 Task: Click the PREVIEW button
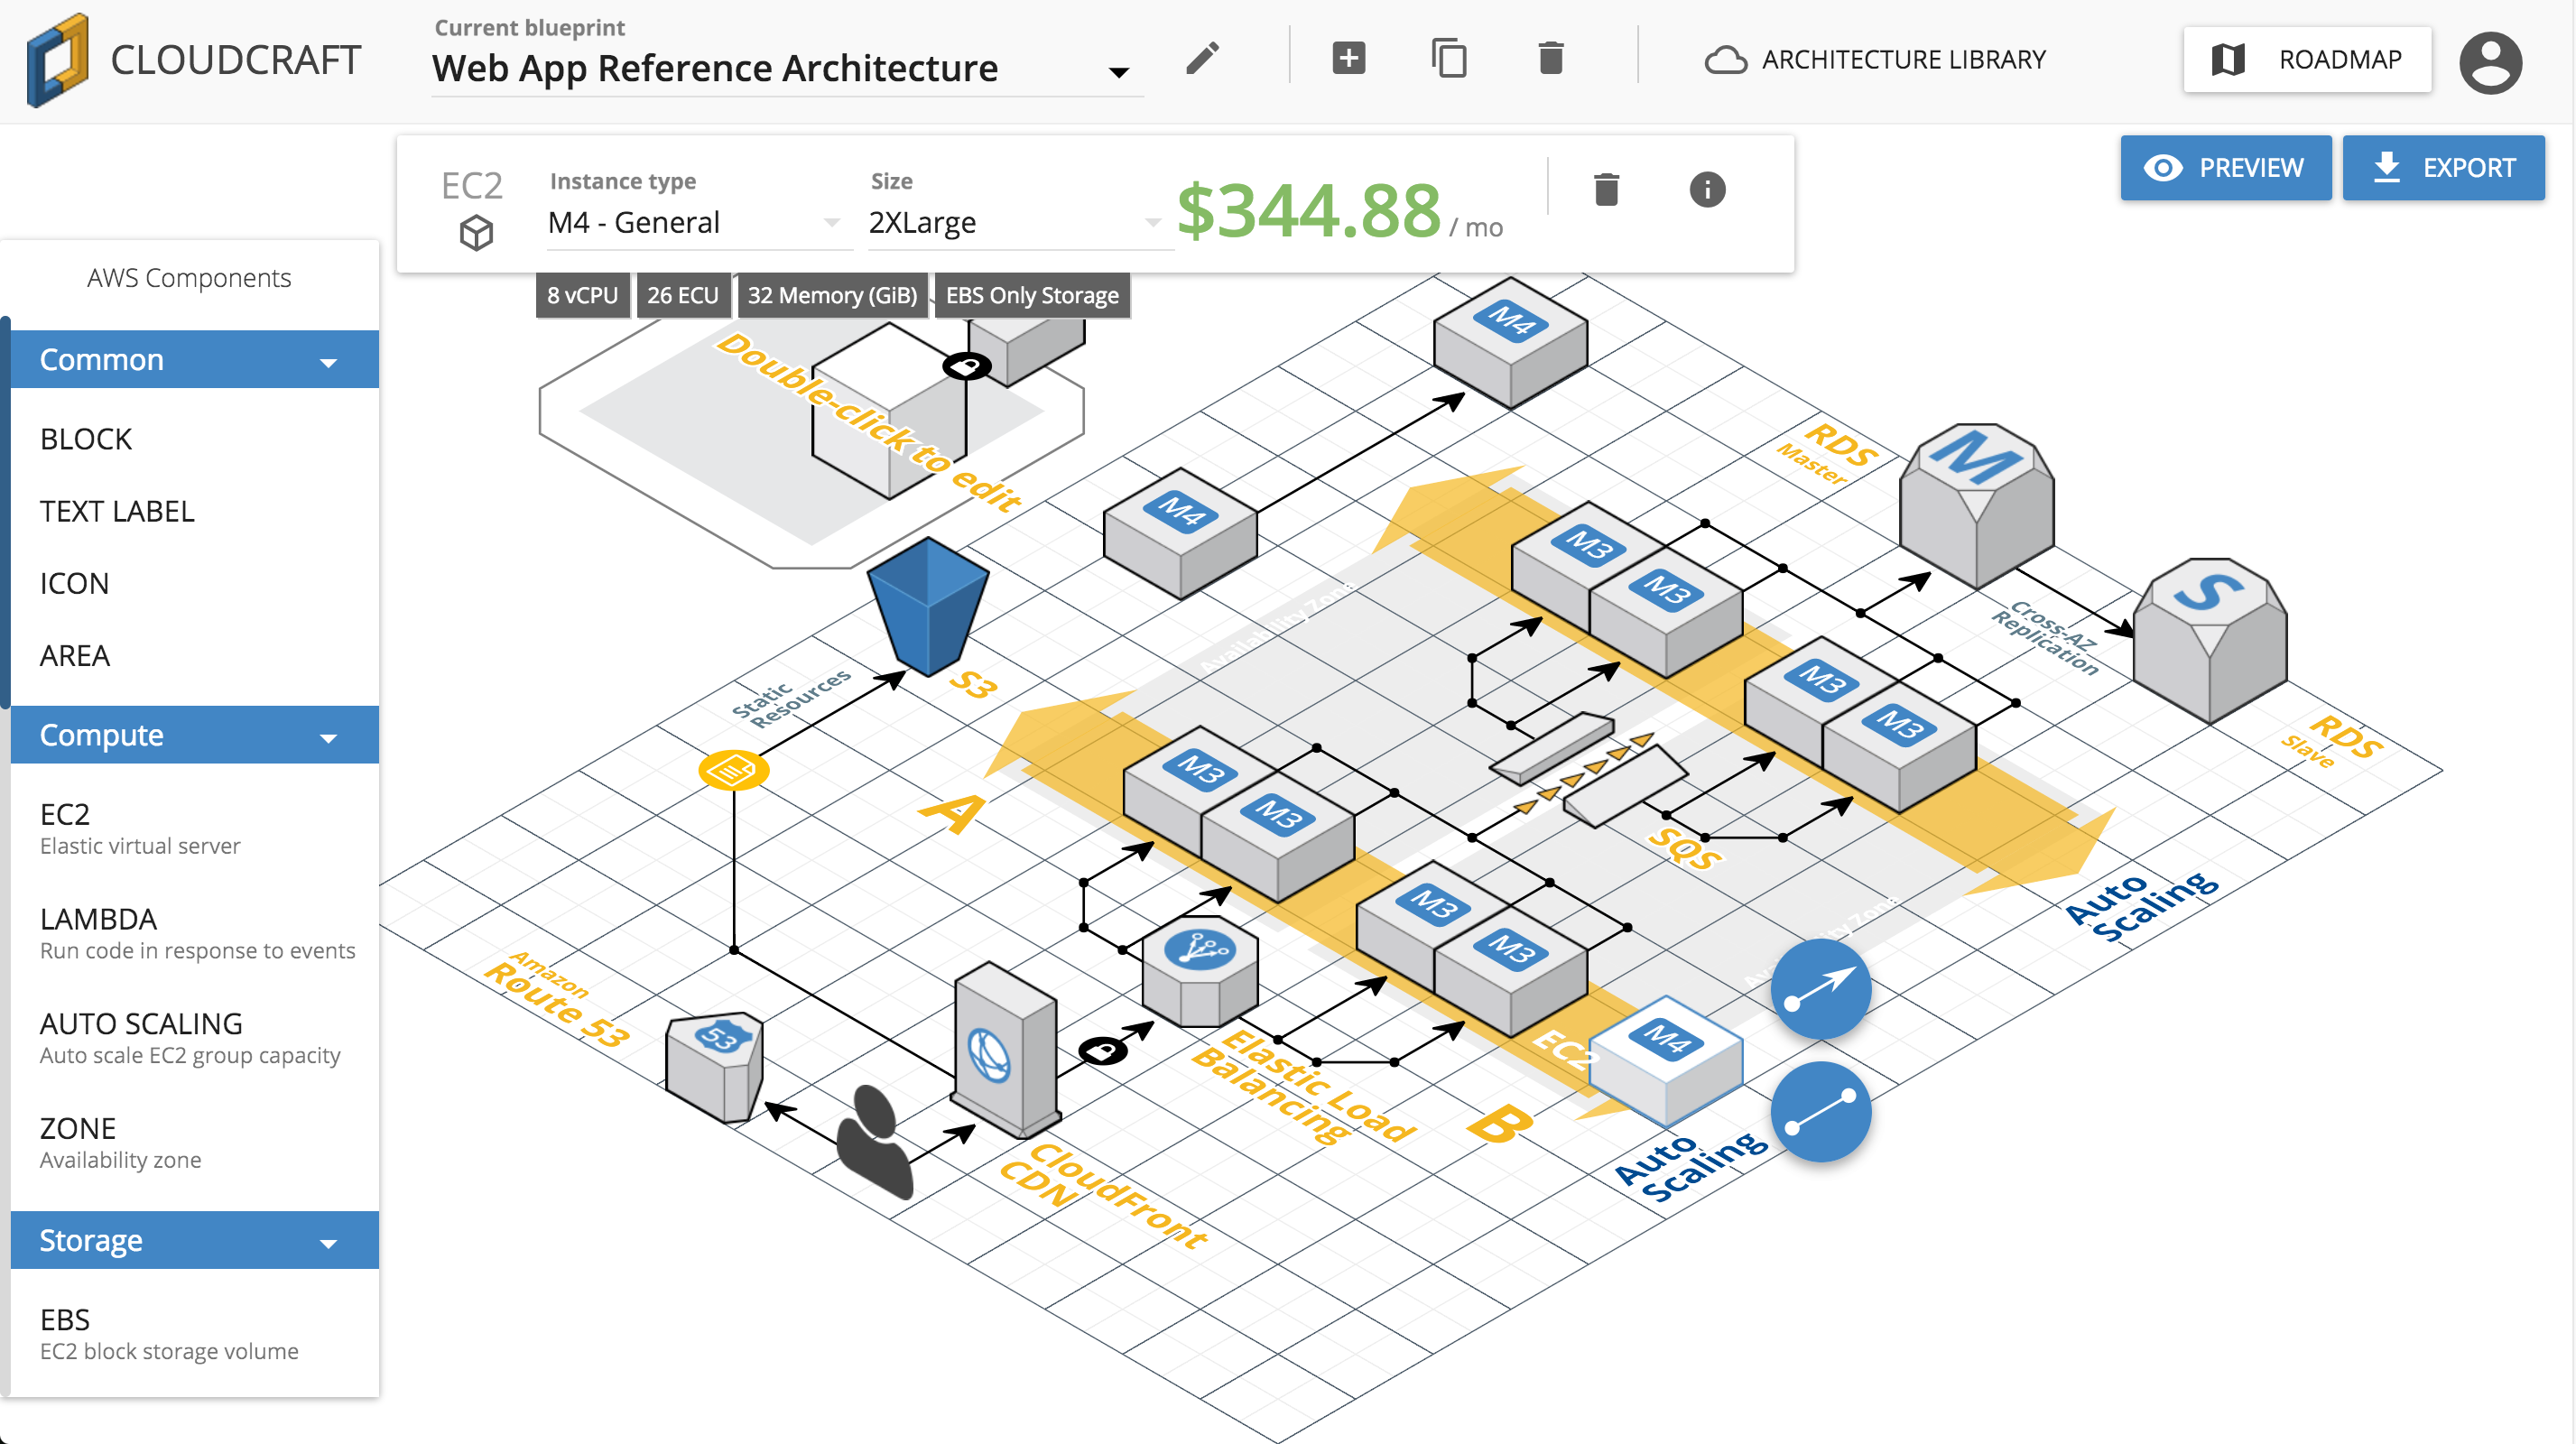tap(2225, 168)
